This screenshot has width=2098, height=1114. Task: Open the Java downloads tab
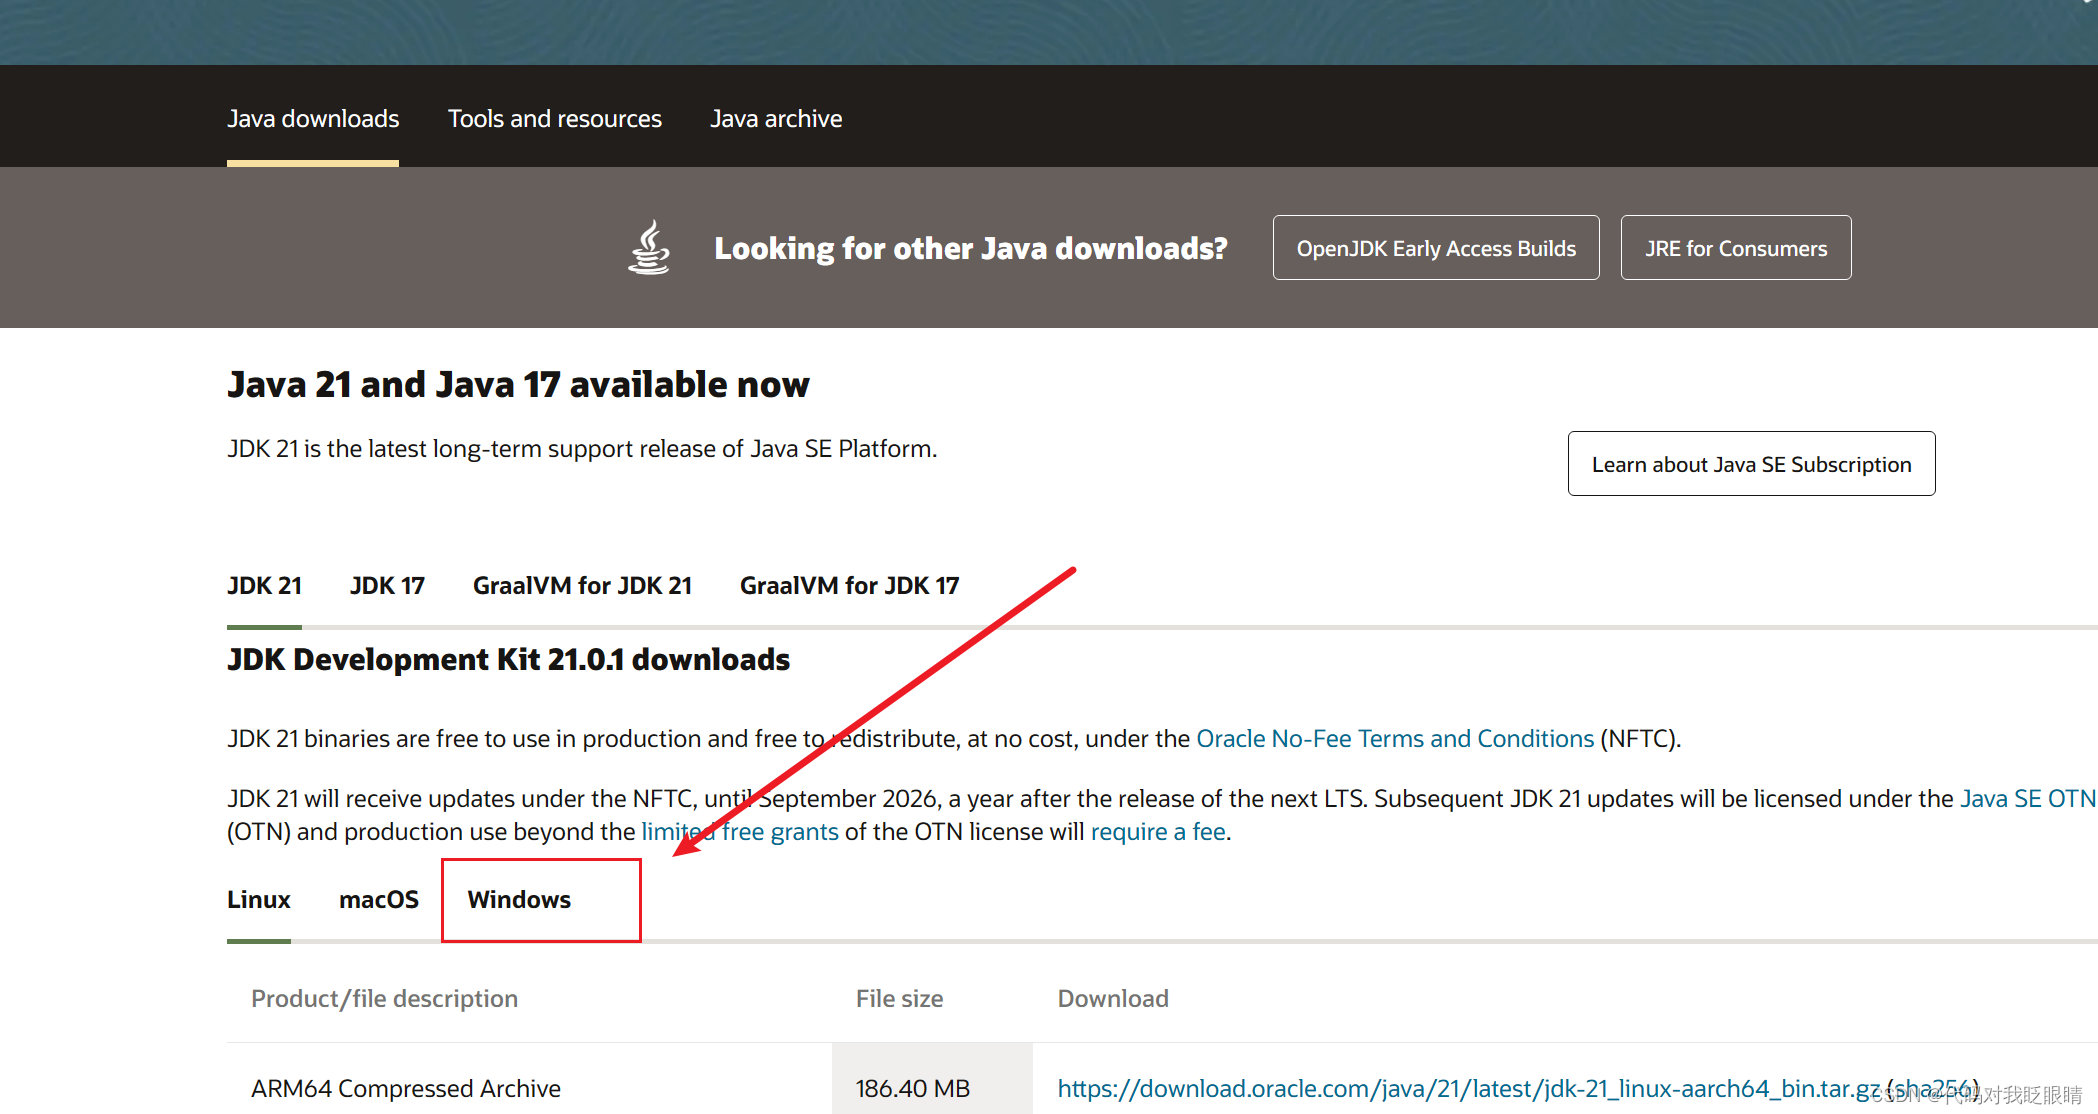[x=313, y=118]
